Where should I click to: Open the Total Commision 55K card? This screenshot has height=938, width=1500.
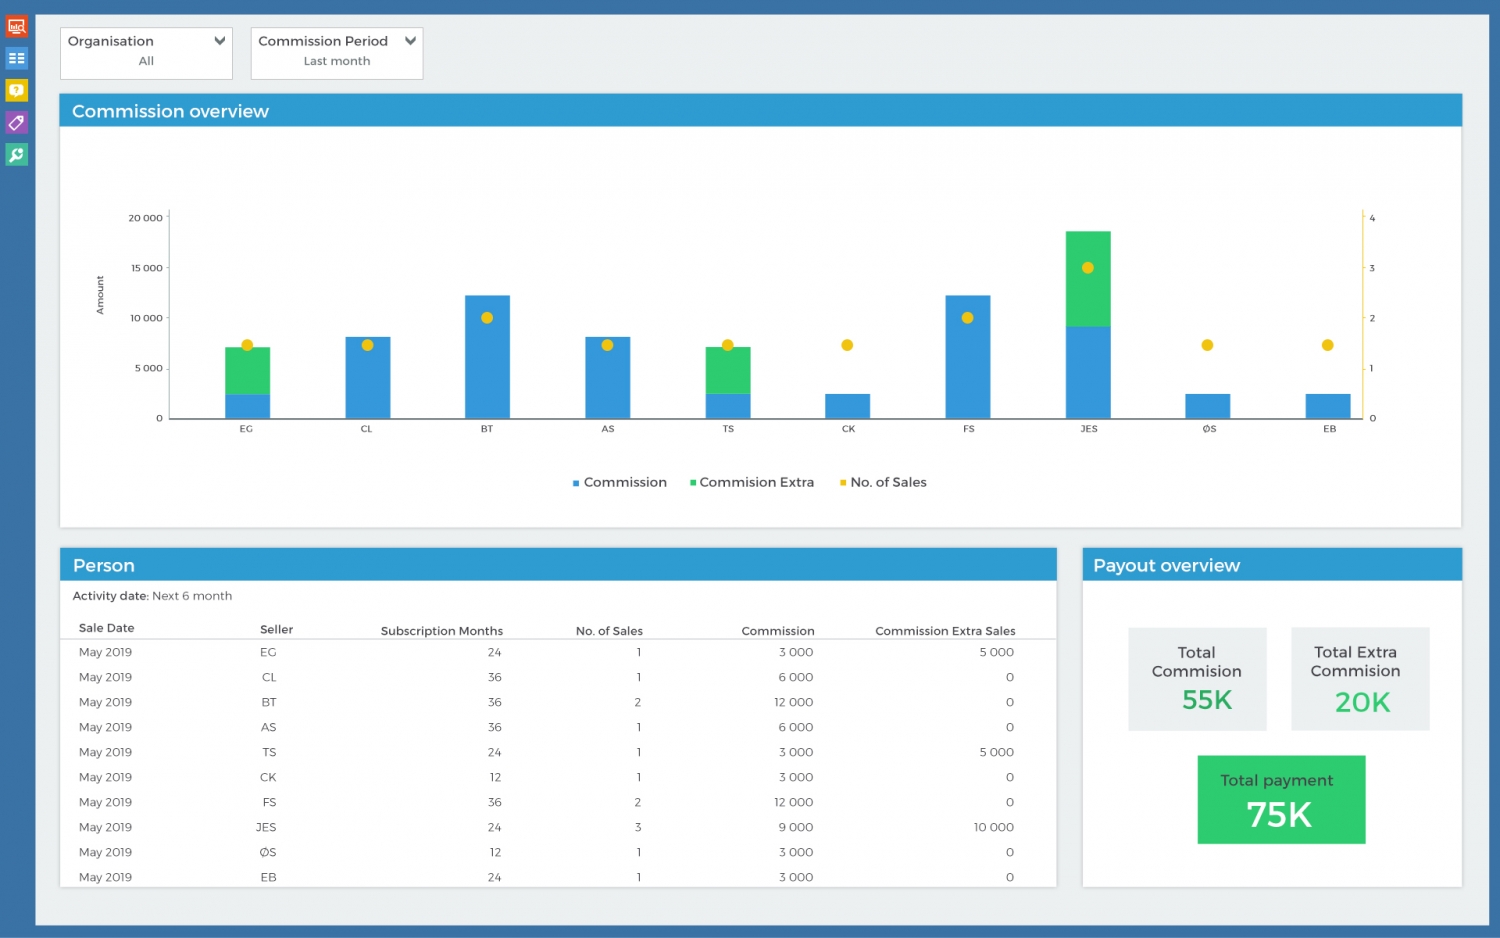(x=1197, y=679)
